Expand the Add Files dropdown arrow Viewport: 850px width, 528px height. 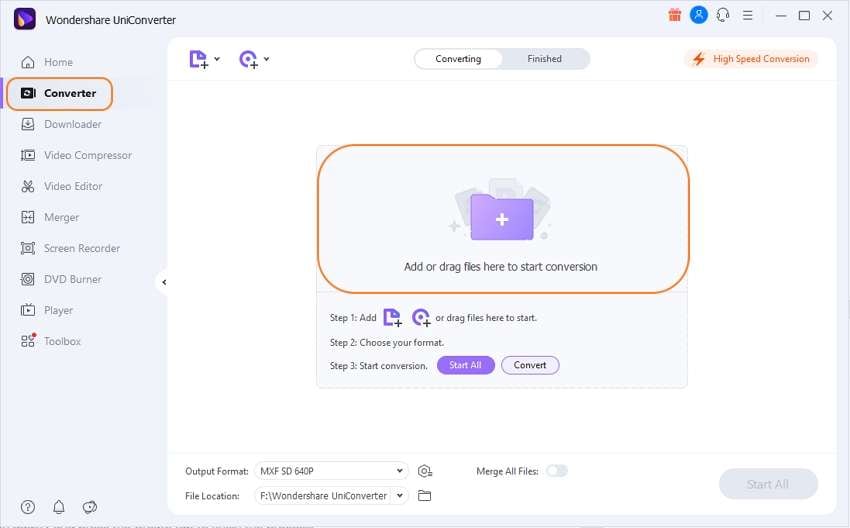[217, 59]
